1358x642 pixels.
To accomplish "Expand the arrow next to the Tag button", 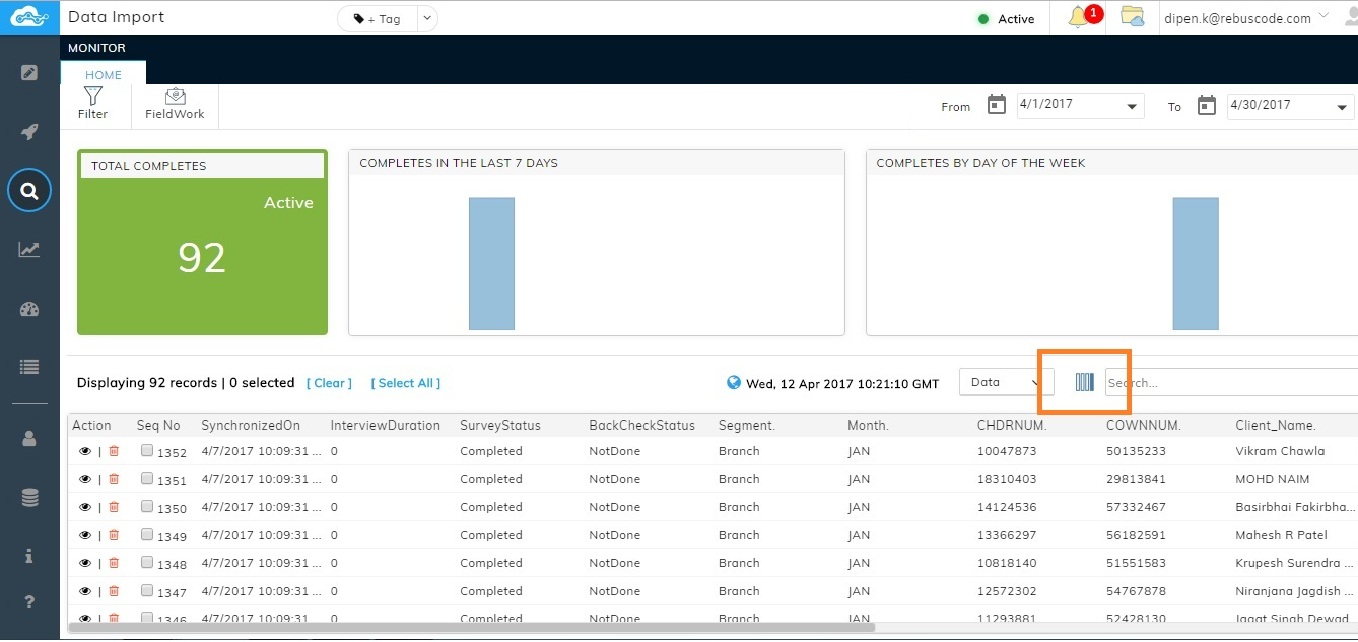I will [427, 18].
